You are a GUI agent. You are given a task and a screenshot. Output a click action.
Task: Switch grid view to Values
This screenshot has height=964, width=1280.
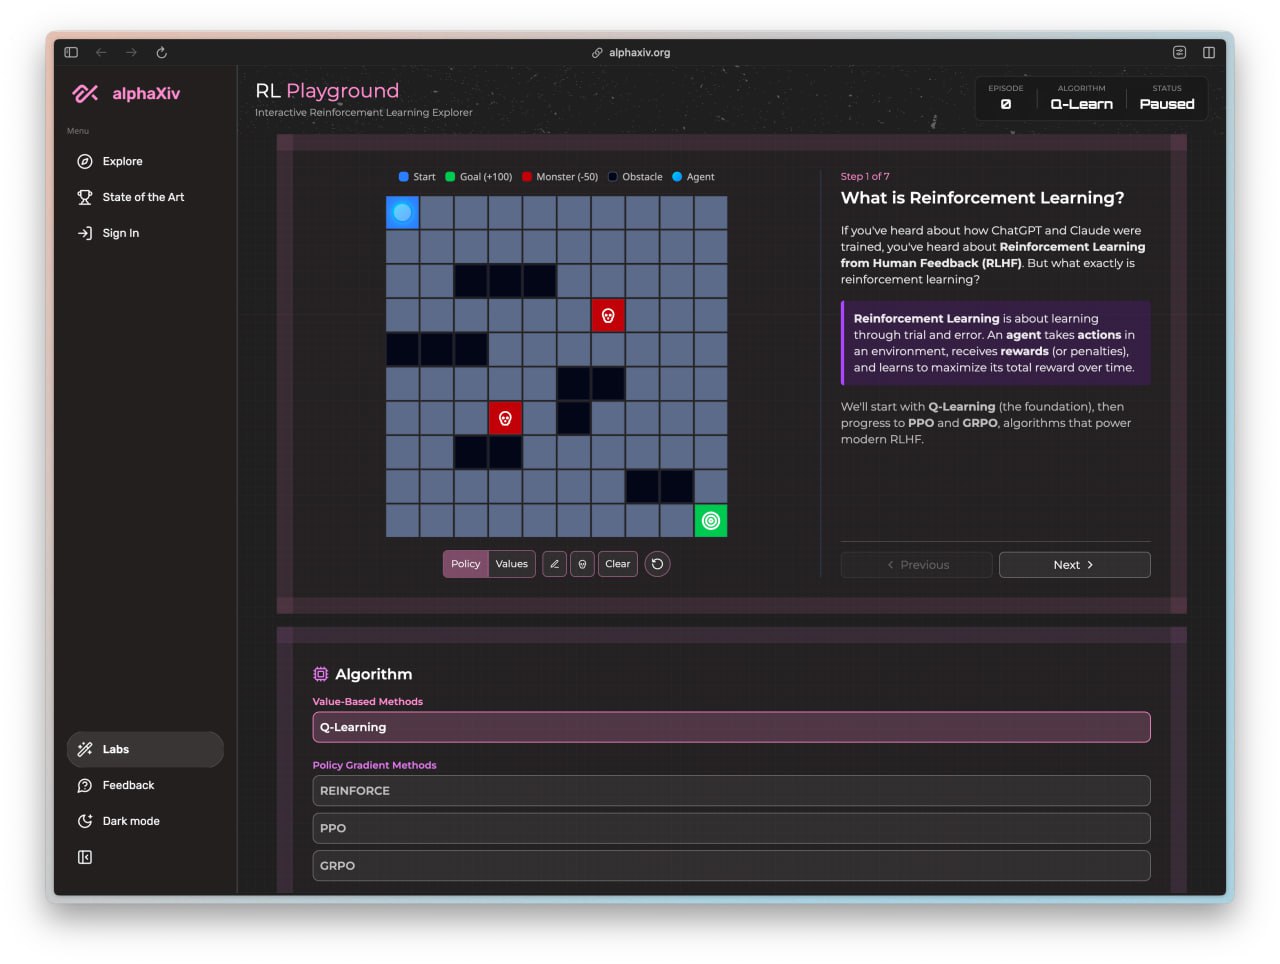click(x=511, y=564)
